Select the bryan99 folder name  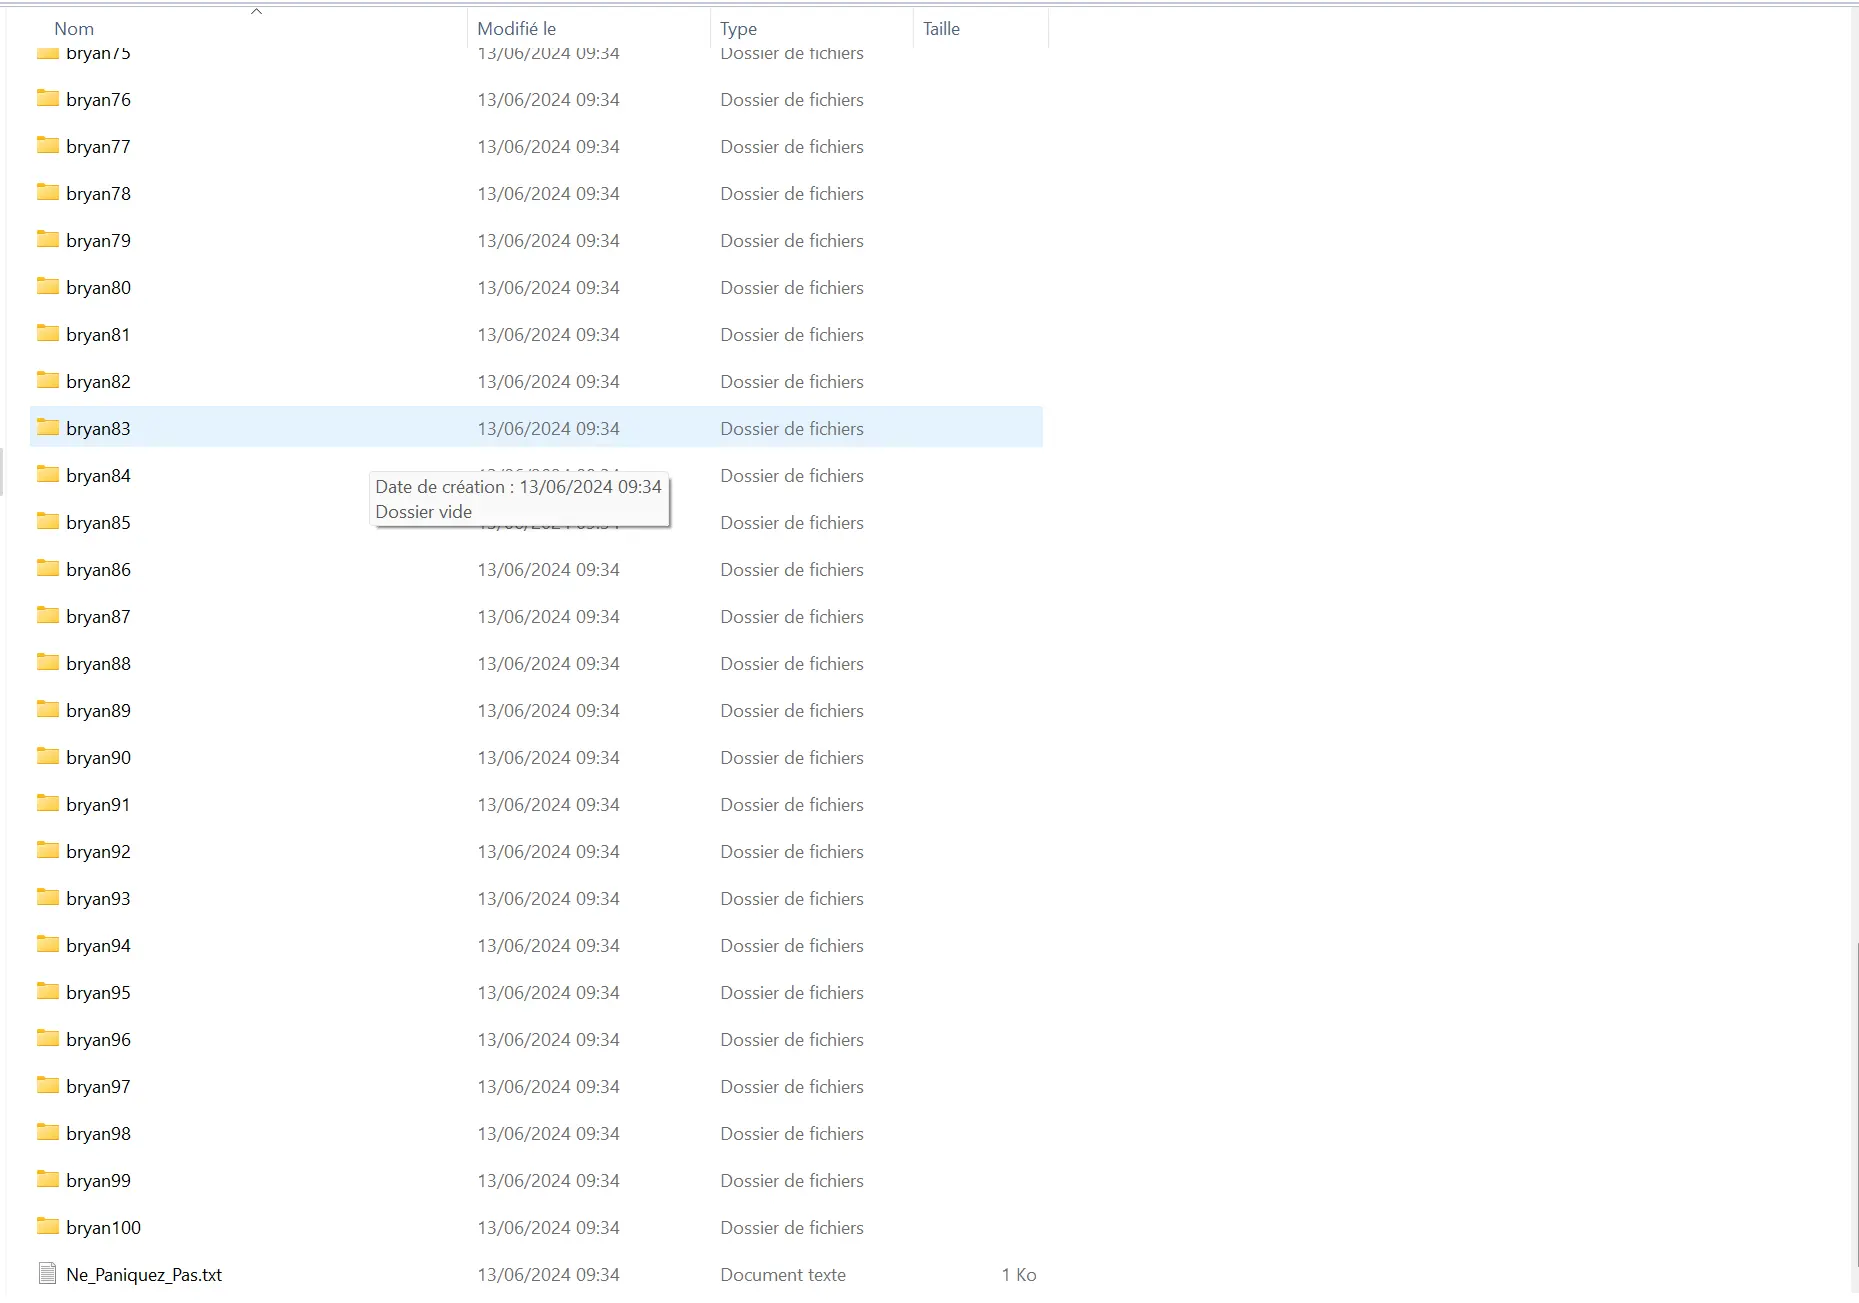[98, 1181]
